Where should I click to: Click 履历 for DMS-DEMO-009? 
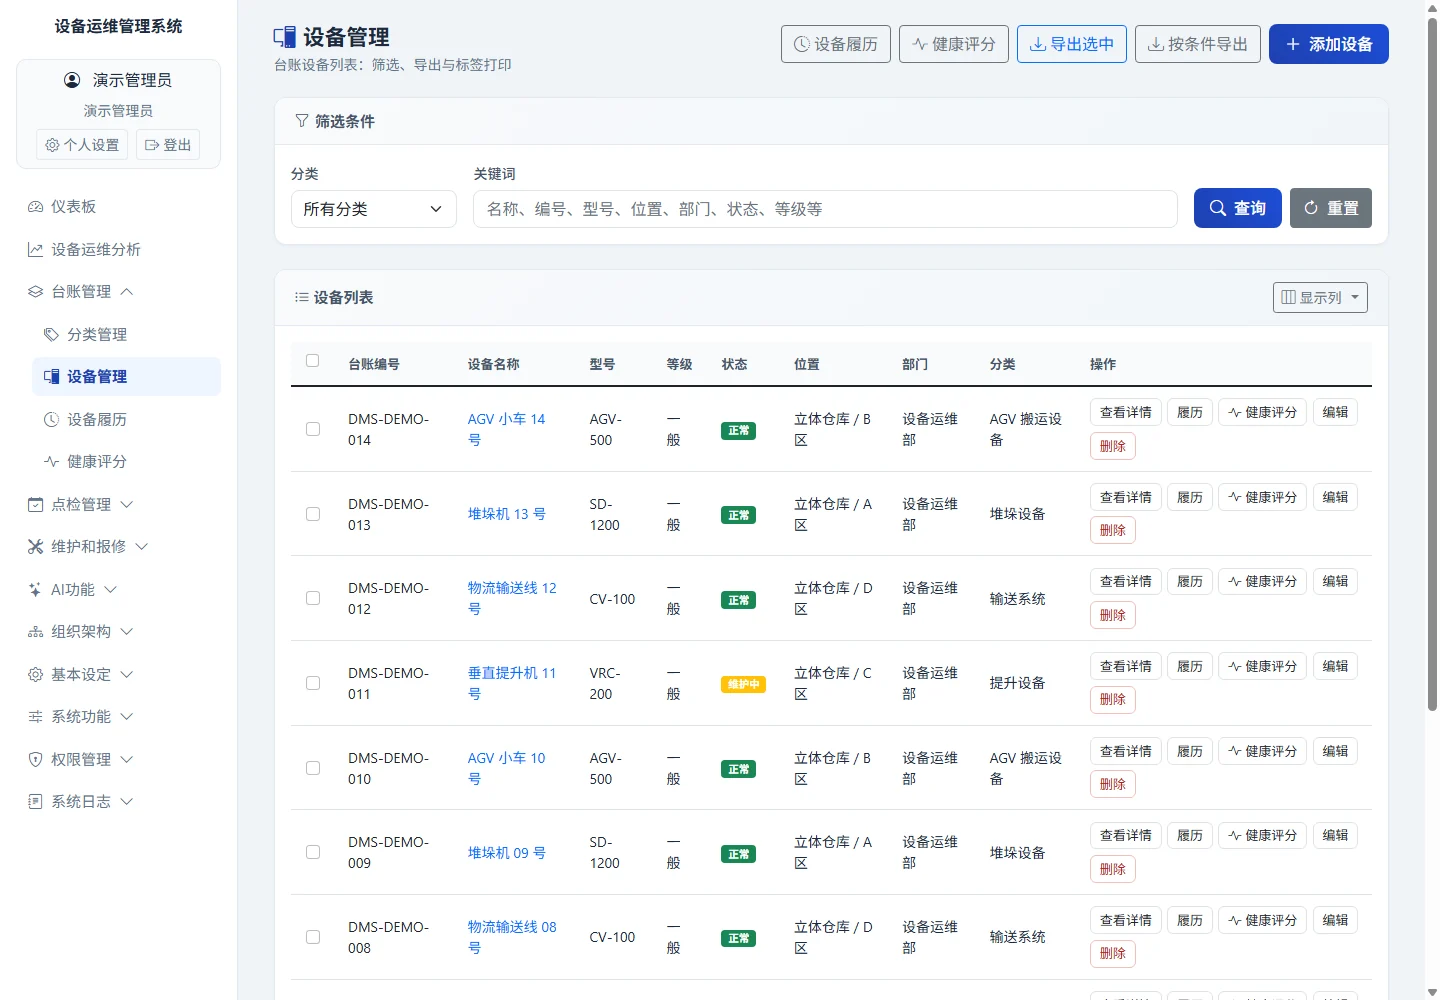1190,835
